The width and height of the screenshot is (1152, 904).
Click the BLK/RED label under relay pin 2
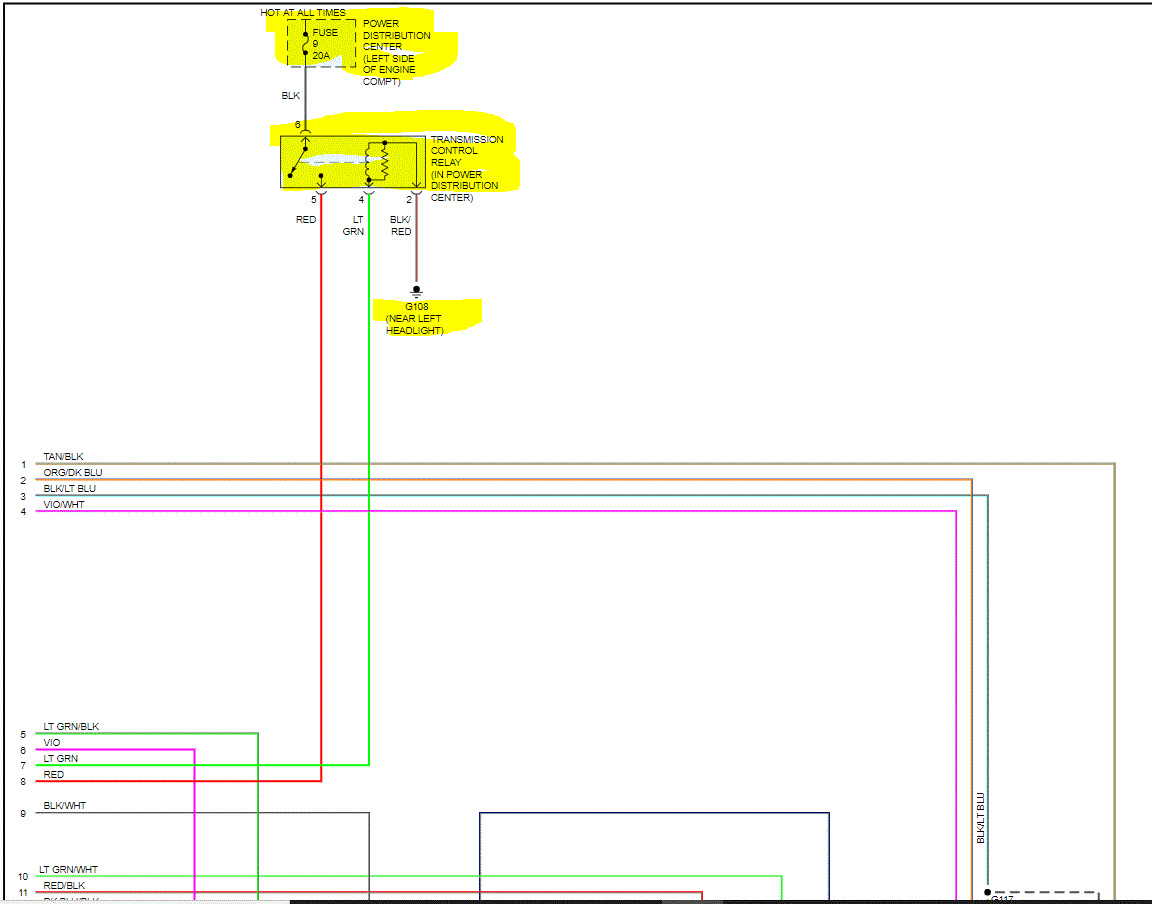pos(400,226)
